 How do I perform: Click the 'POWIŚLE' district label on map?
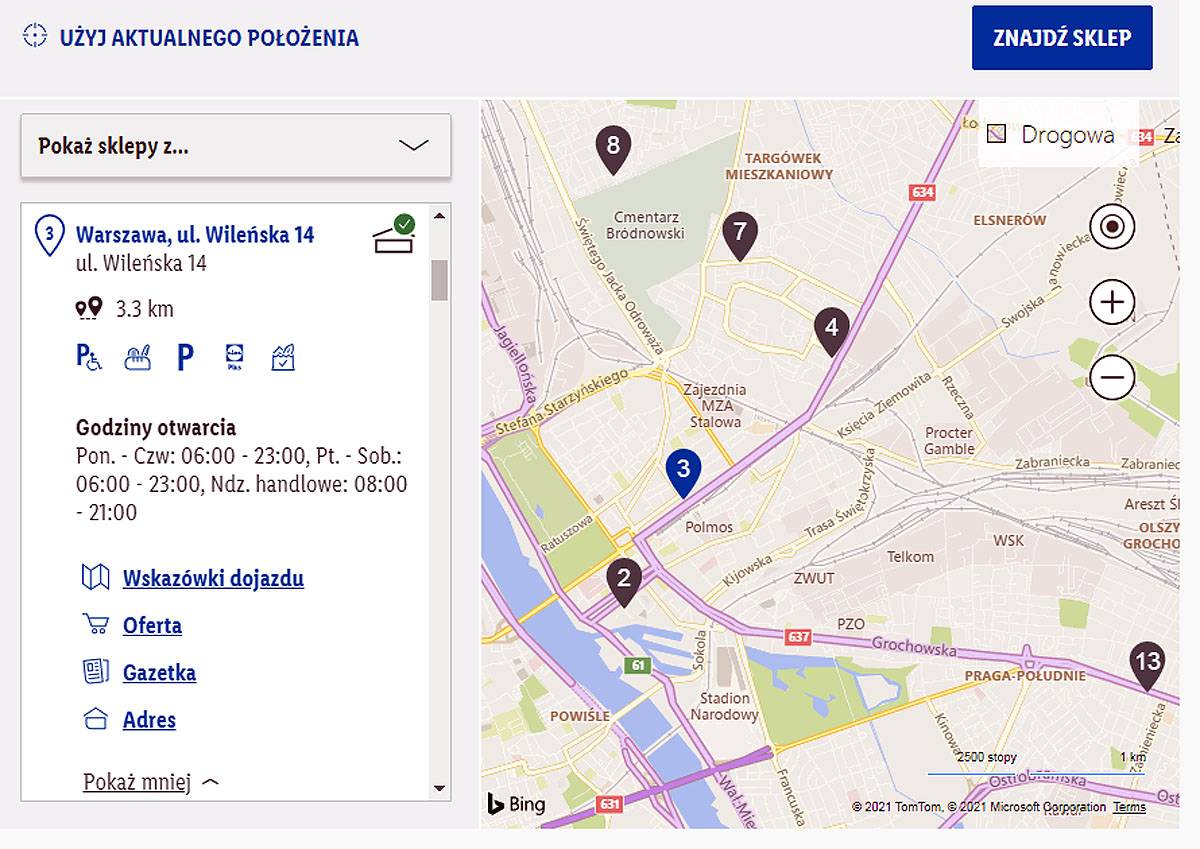pyautogui.click(x=579, y=716)
